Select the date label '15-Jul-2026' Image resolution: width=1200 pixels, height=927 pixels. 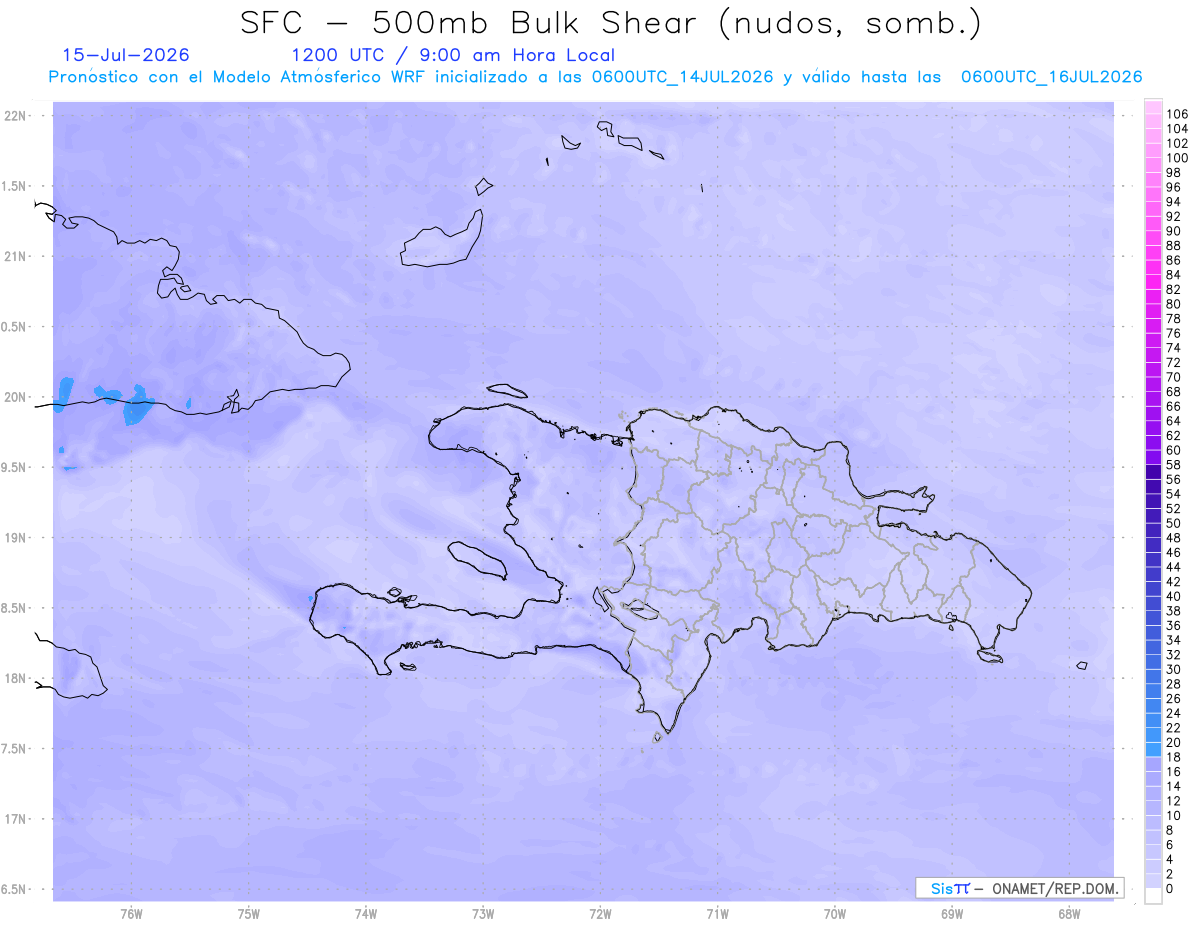126,55
